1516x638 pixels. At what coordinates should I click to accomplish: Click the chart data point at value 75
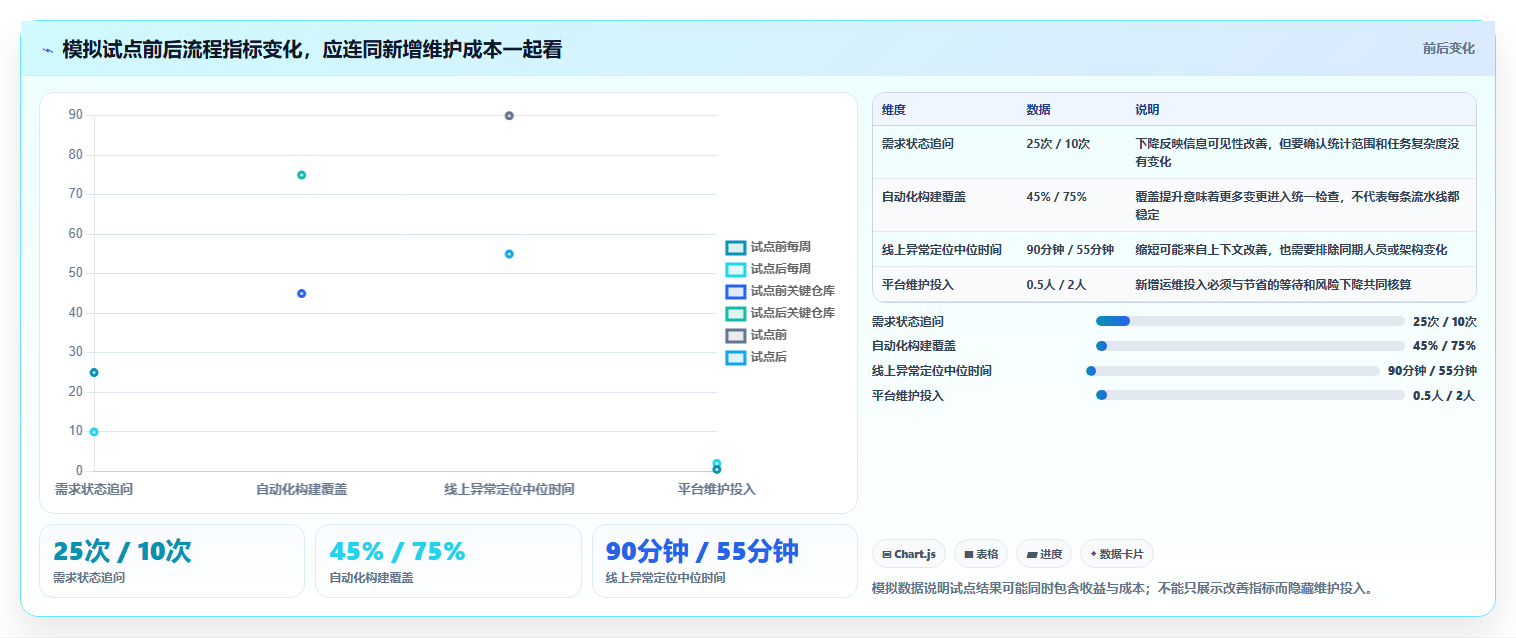click(x=301, y=175)
